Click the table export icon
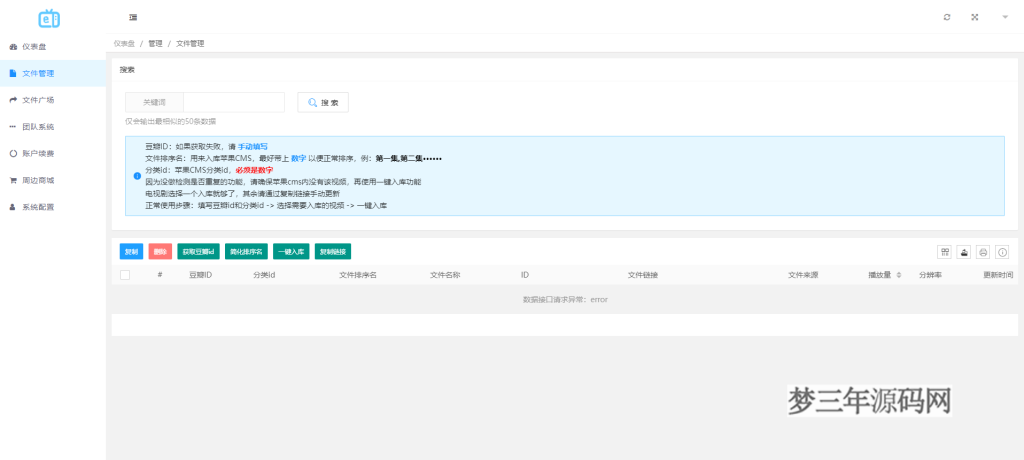The height and width of the screenshot is (460, 1024). (963, 252)
